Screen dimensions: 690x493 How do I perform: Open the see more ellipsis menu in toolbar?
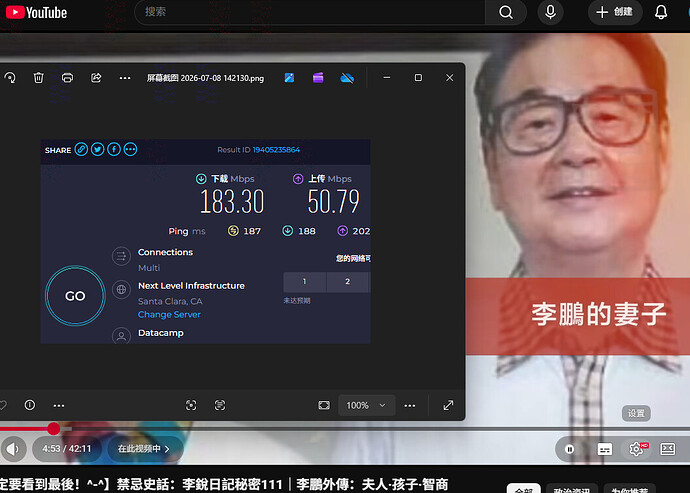(x=125, y=78)
